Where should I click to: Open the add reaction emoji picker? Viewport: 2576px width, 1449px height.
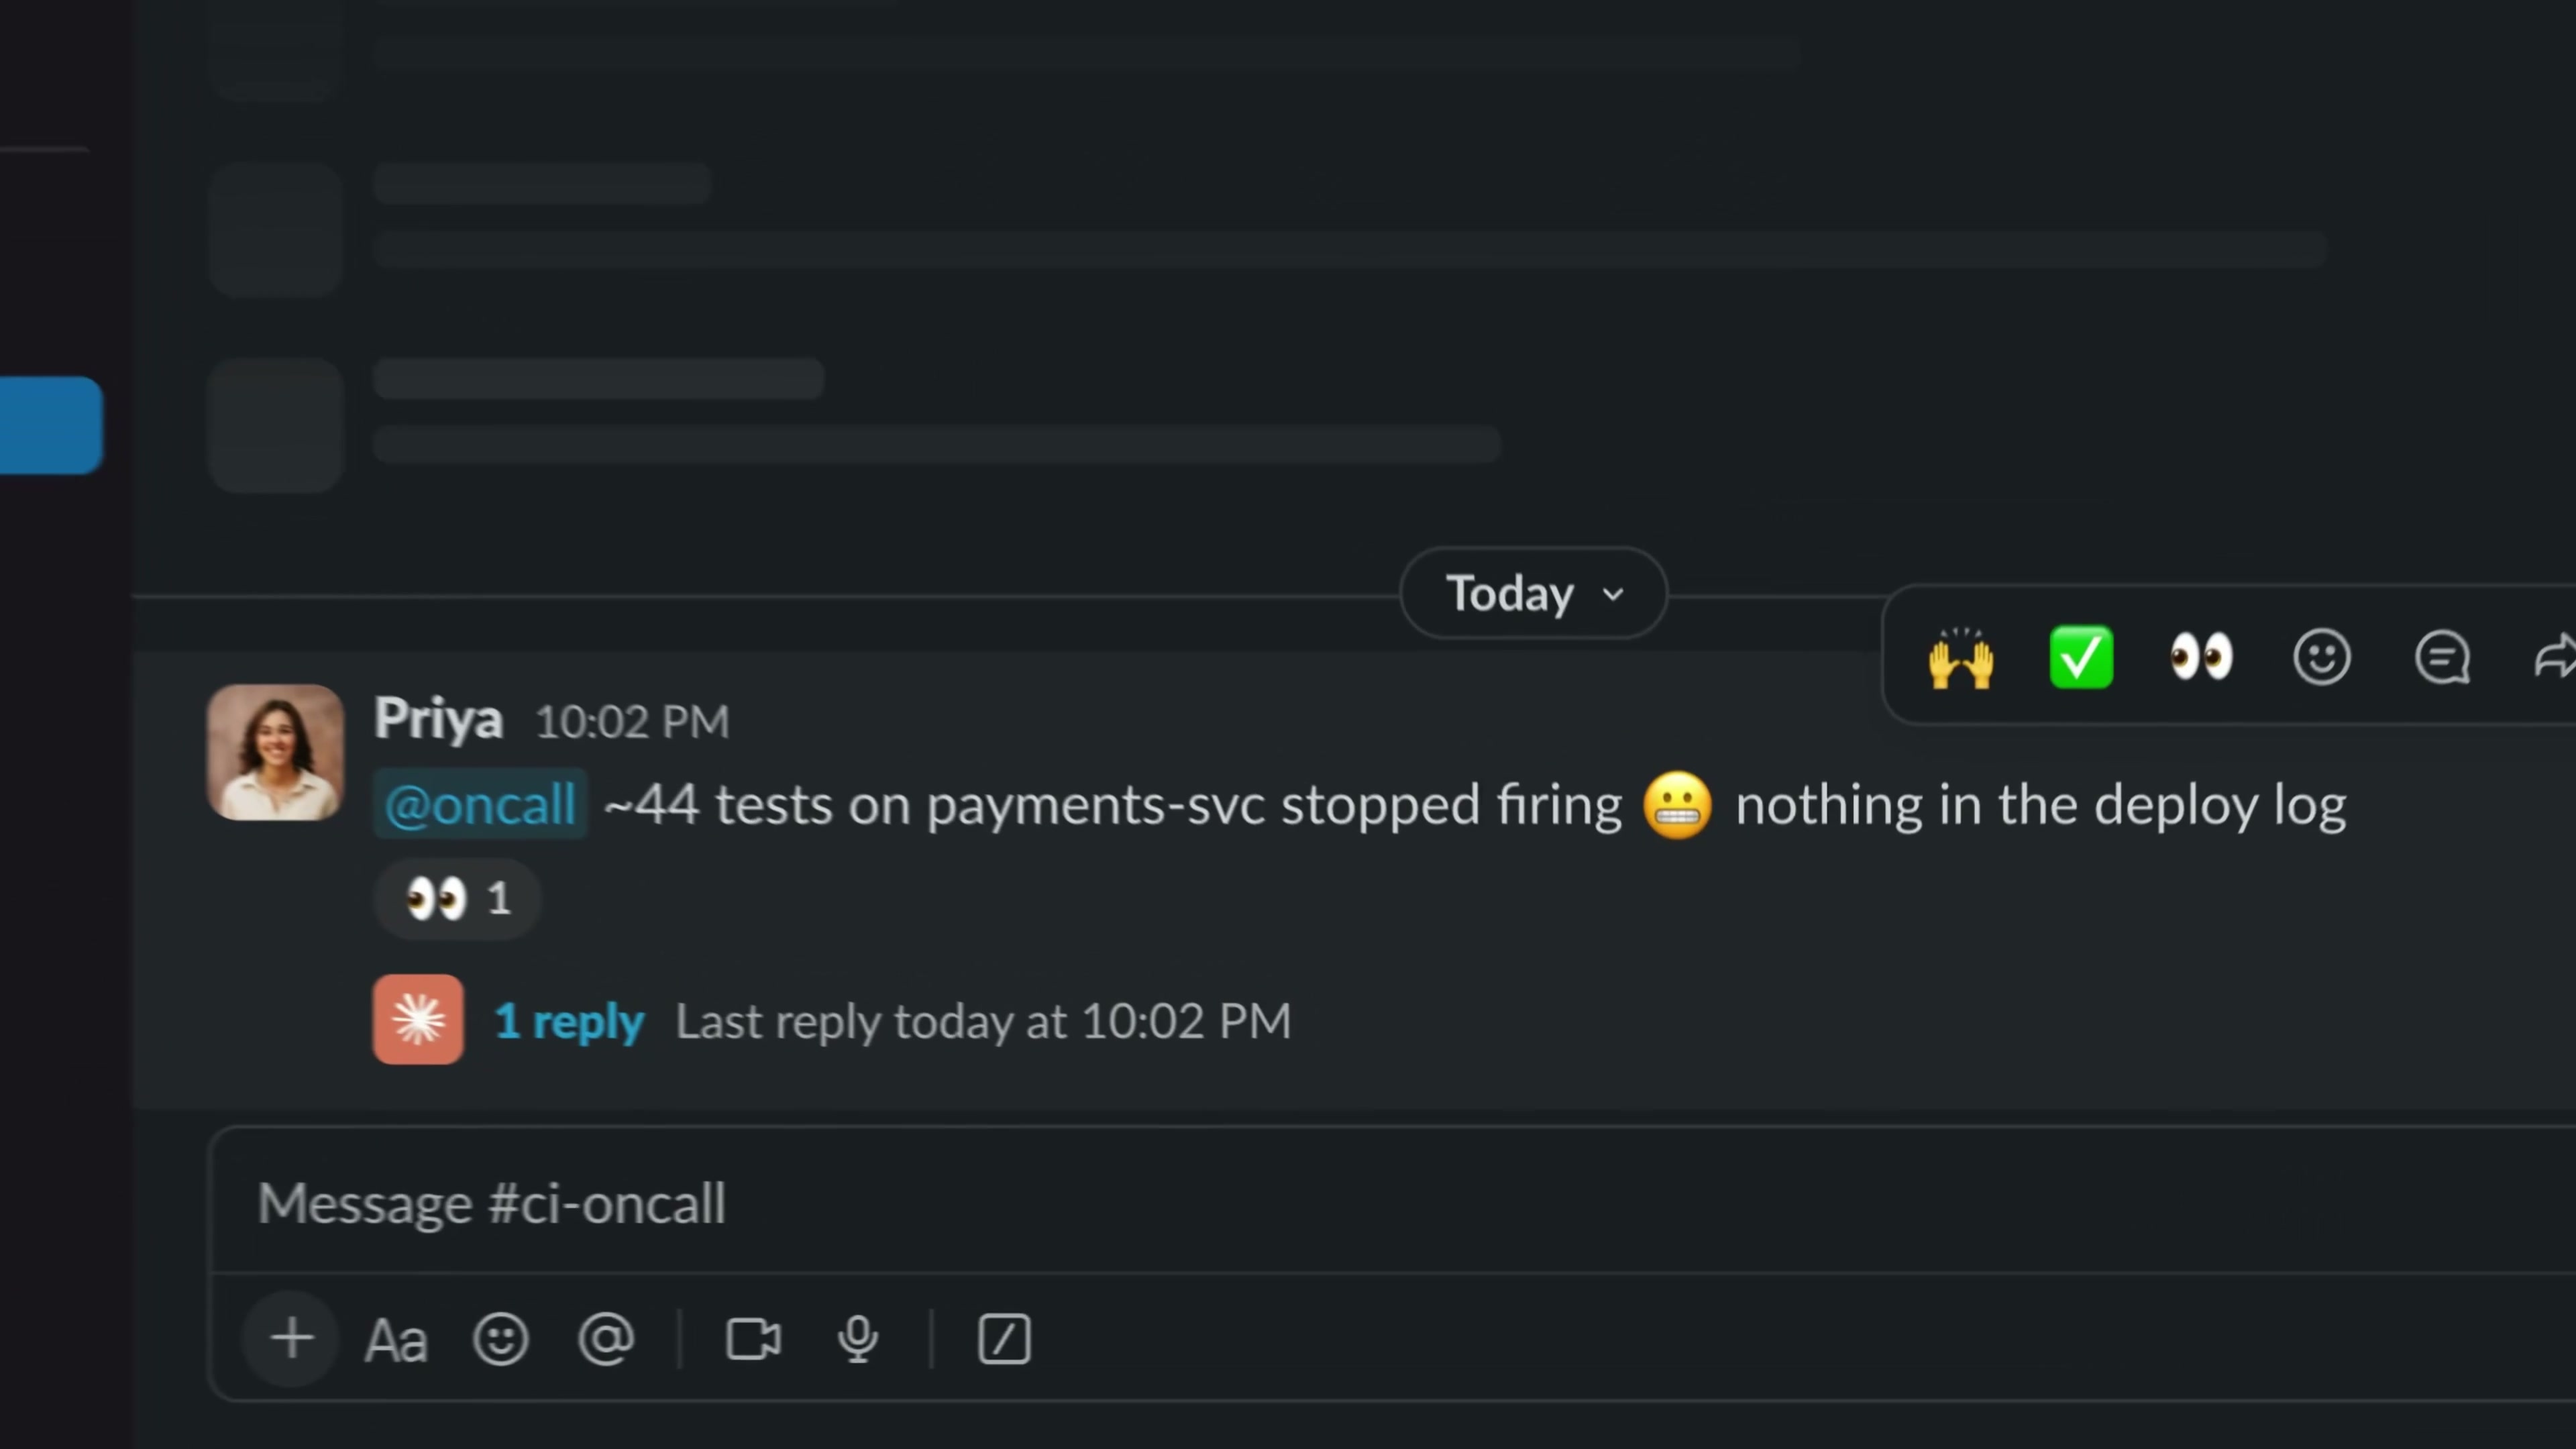2321,657
